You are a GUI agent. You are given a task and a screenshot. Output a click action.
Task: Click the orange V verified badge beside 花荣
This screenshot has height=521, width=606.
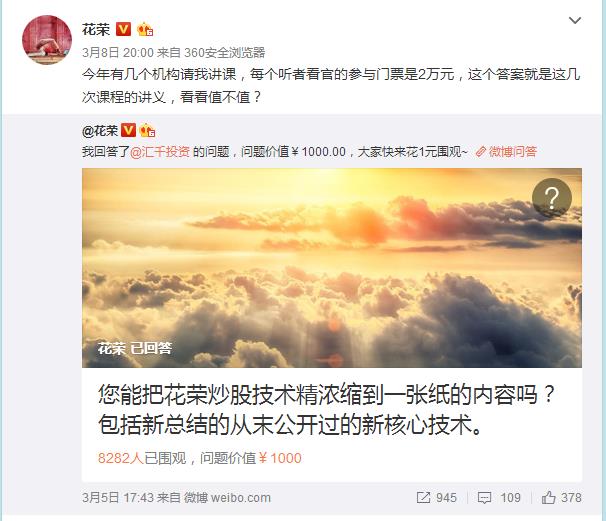[123, 29]
